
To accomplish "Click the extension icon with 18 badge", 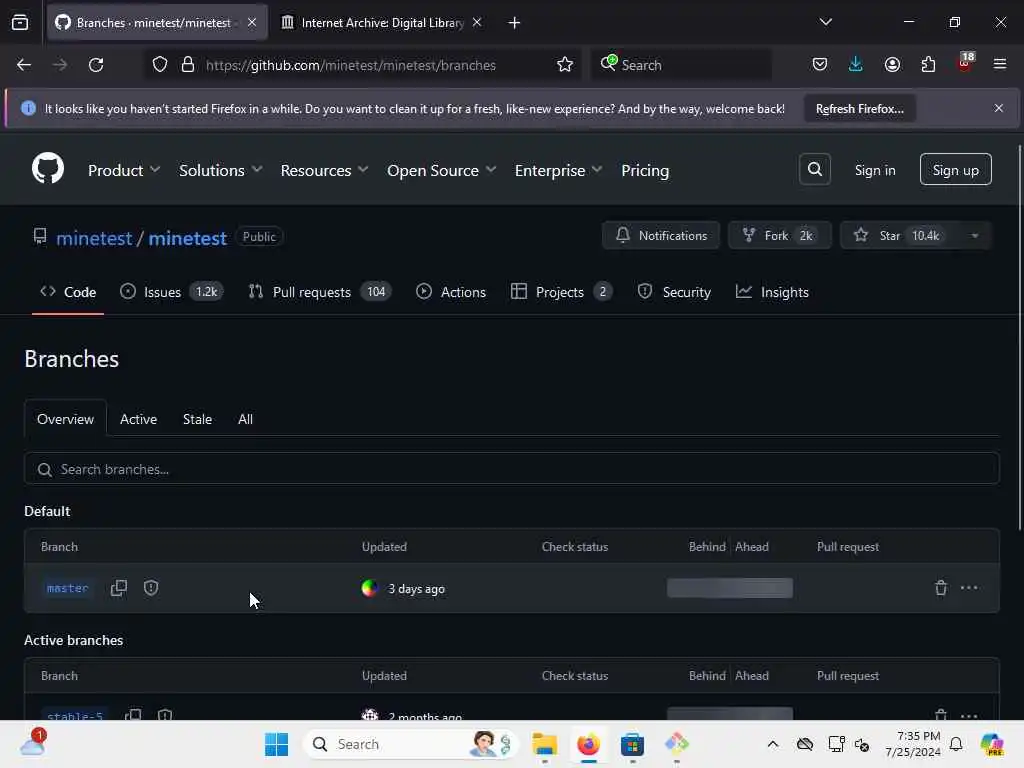I will (x=965, y=63).
